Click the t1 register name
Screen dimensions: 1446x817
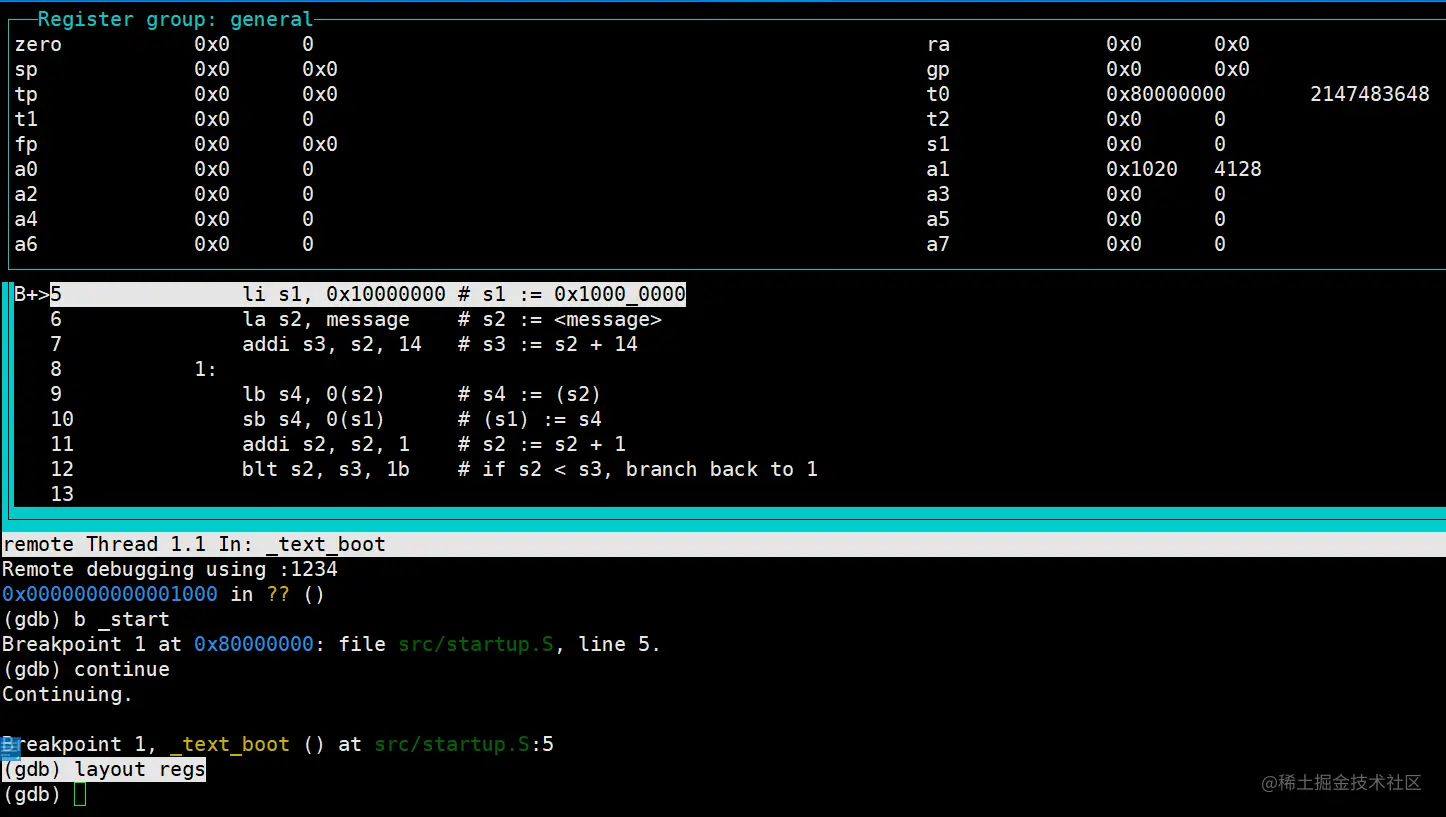pos(26,119)
